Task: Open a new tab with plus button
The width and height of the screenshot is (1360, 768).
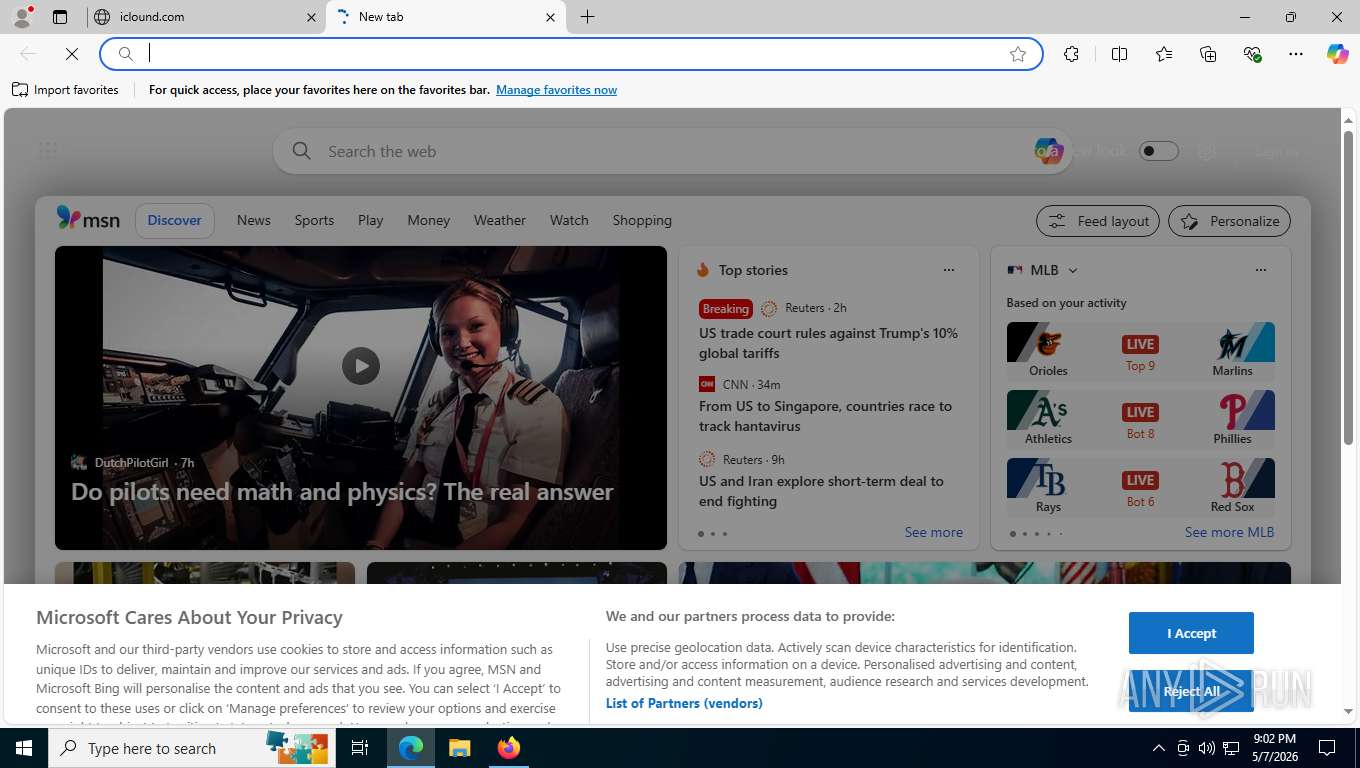Action: [588, 17]
